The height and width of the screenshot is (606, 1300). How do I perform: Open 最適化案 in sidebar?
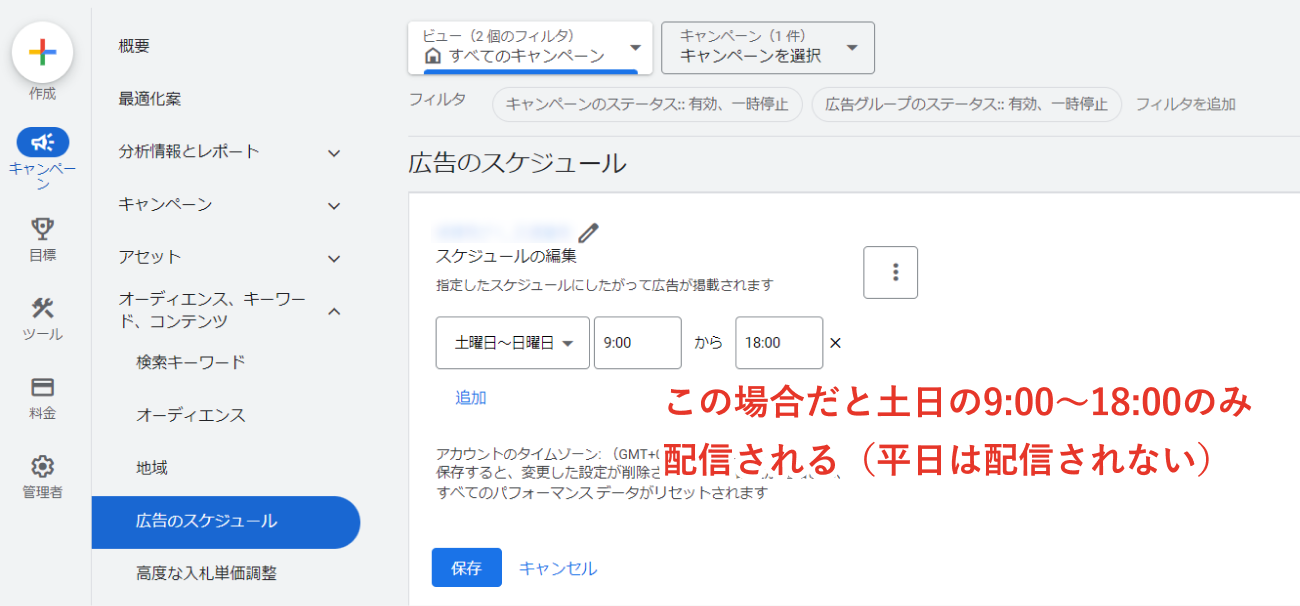pyautogui.click(x=150, y=99)
